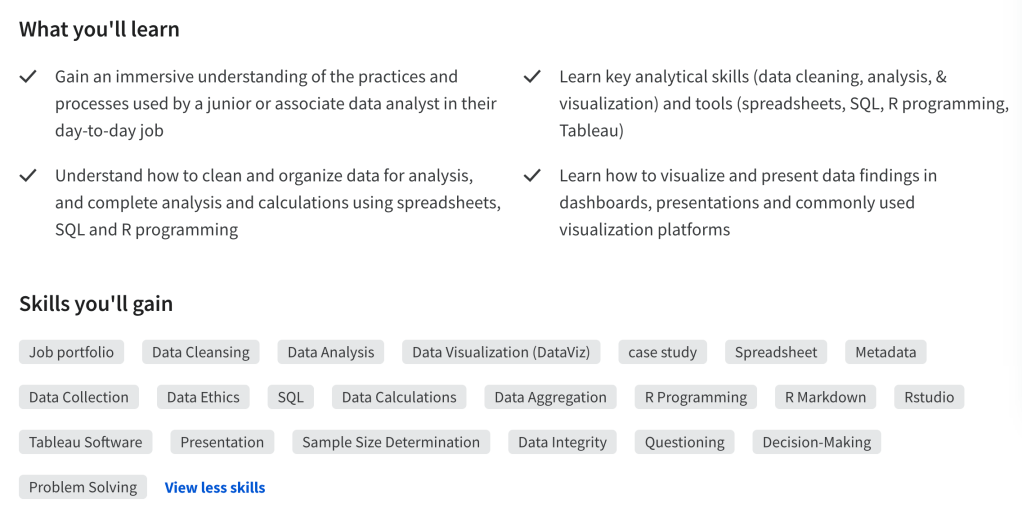Screen dimensions: 1022x513
Task: Choose the Data Visualization (DataViz) tag
Action: [x=501, y=352]
